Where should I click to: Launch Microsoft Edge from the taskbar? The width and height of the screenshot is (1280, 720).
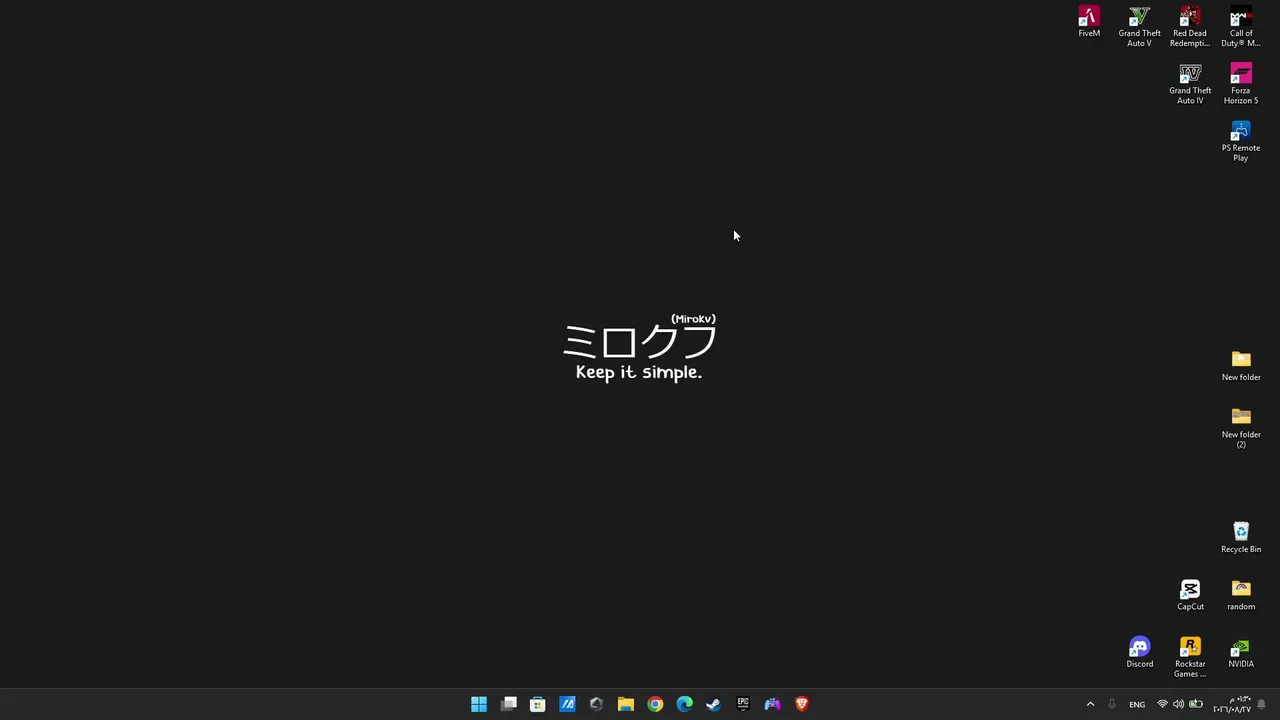tap(684, 704)
